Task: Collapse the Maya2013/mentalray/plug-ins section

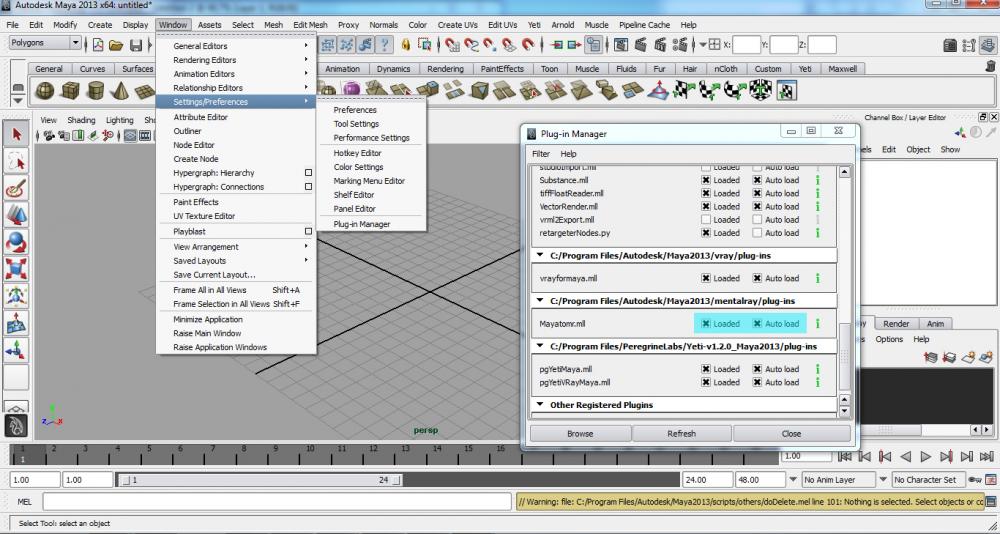Action: point(540,300)
